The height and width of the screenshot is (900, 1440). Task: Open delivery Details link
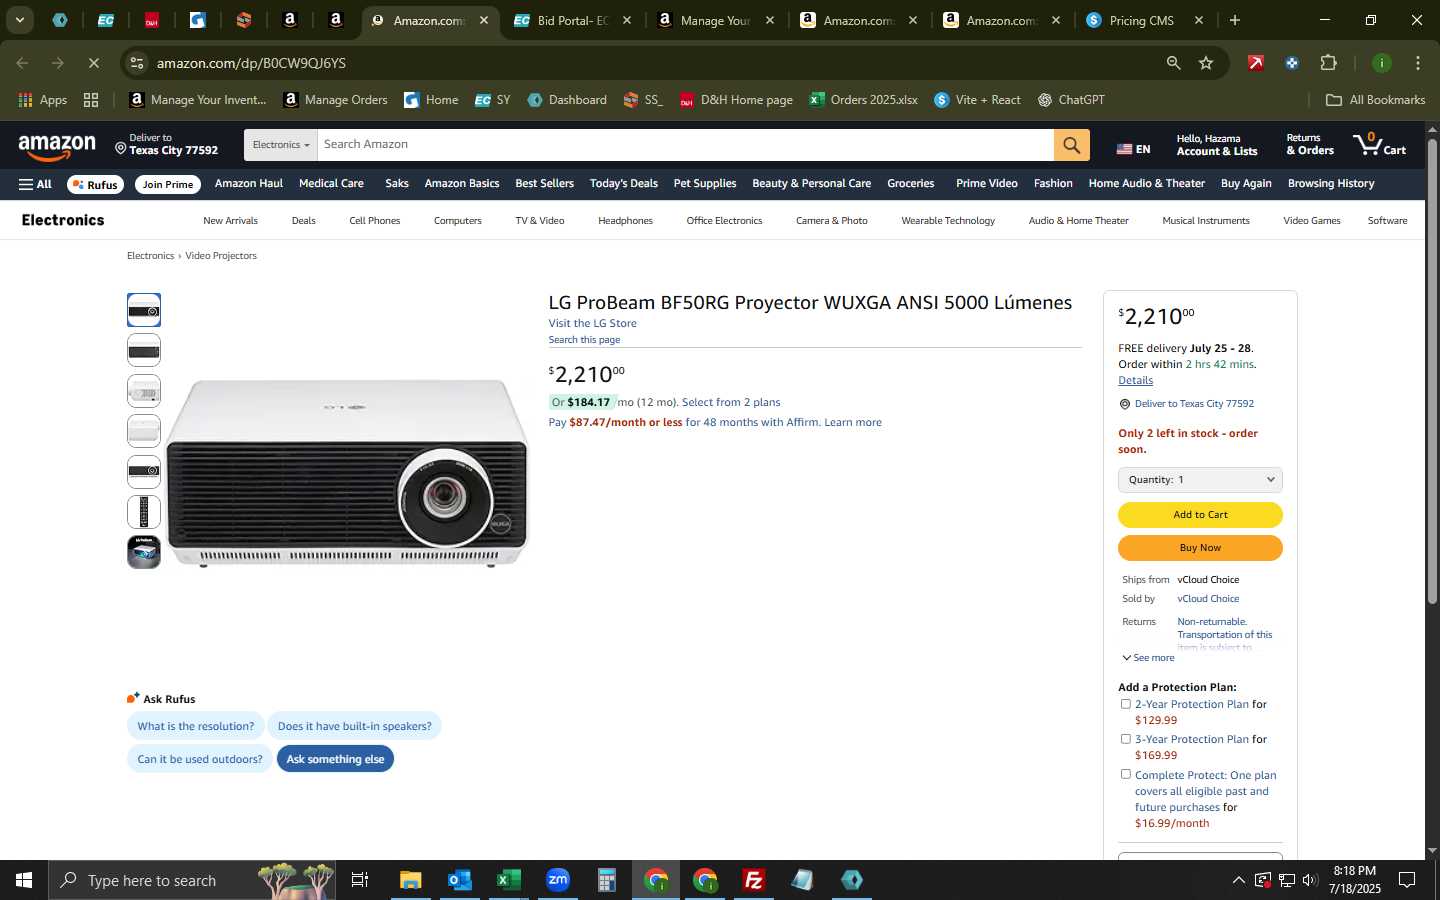pos(1135,380)
